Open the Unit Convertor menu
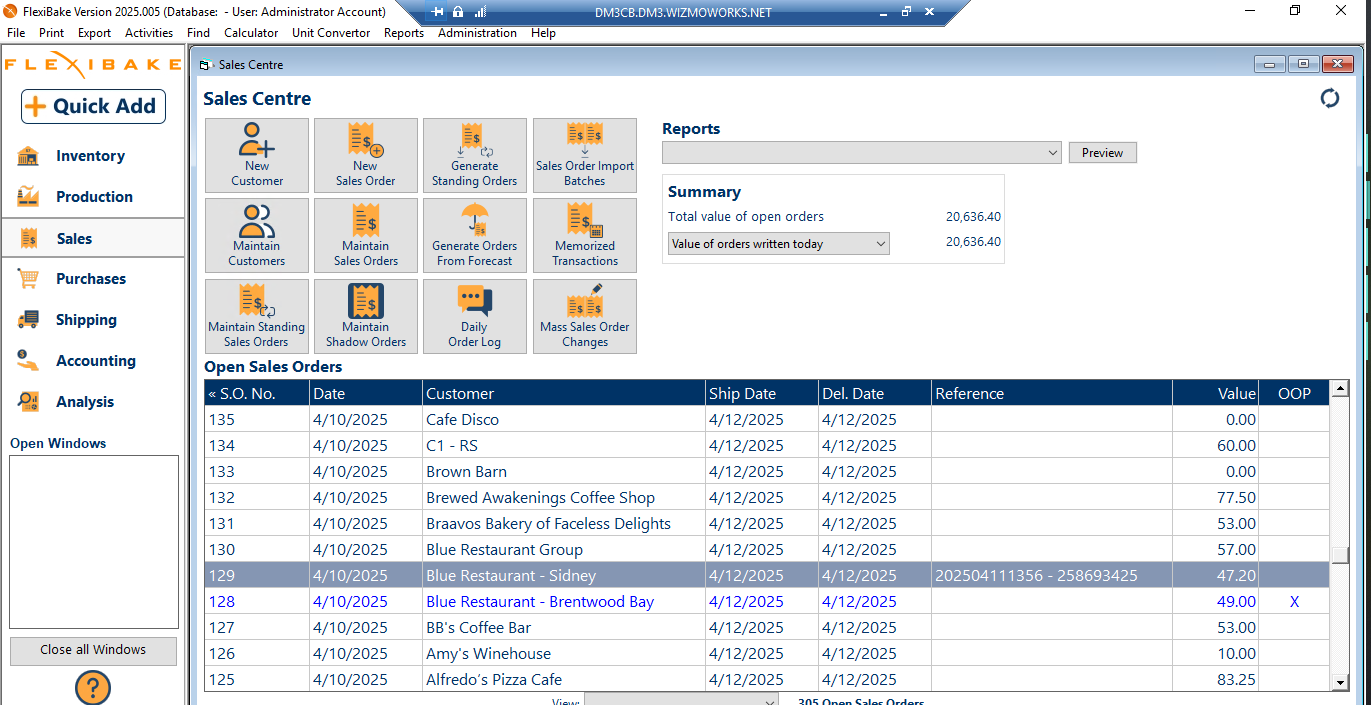Viewport: 1371px width, 705px height. click(x=331, y=33)
